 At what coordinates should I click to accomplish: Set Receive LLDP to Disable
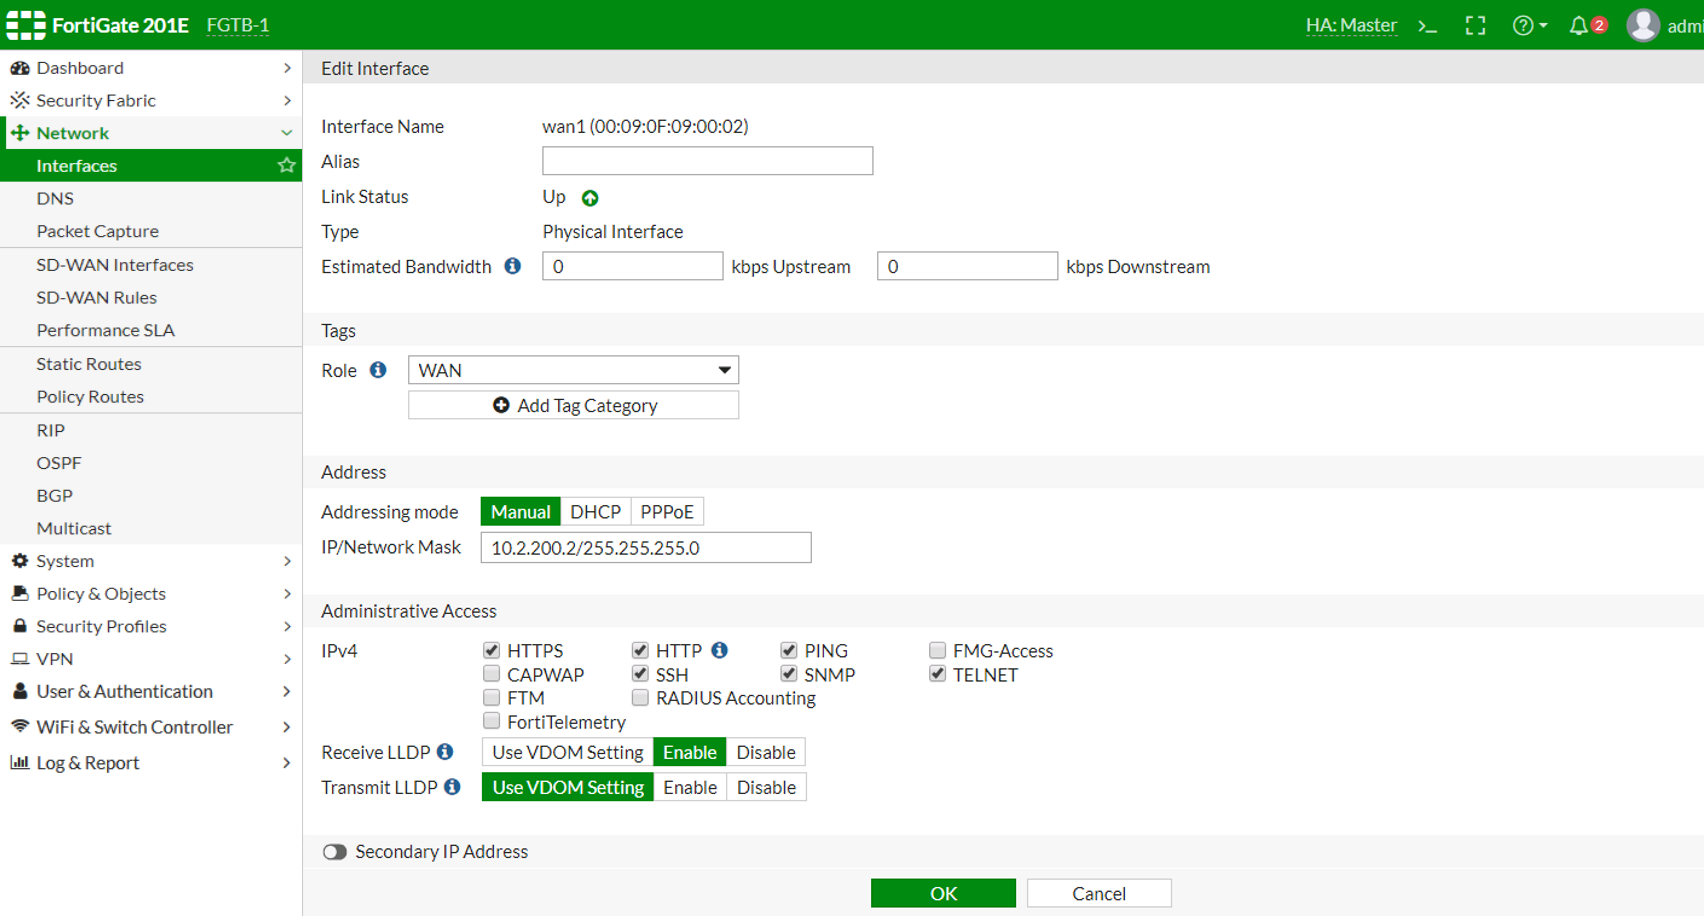(766, 752)
